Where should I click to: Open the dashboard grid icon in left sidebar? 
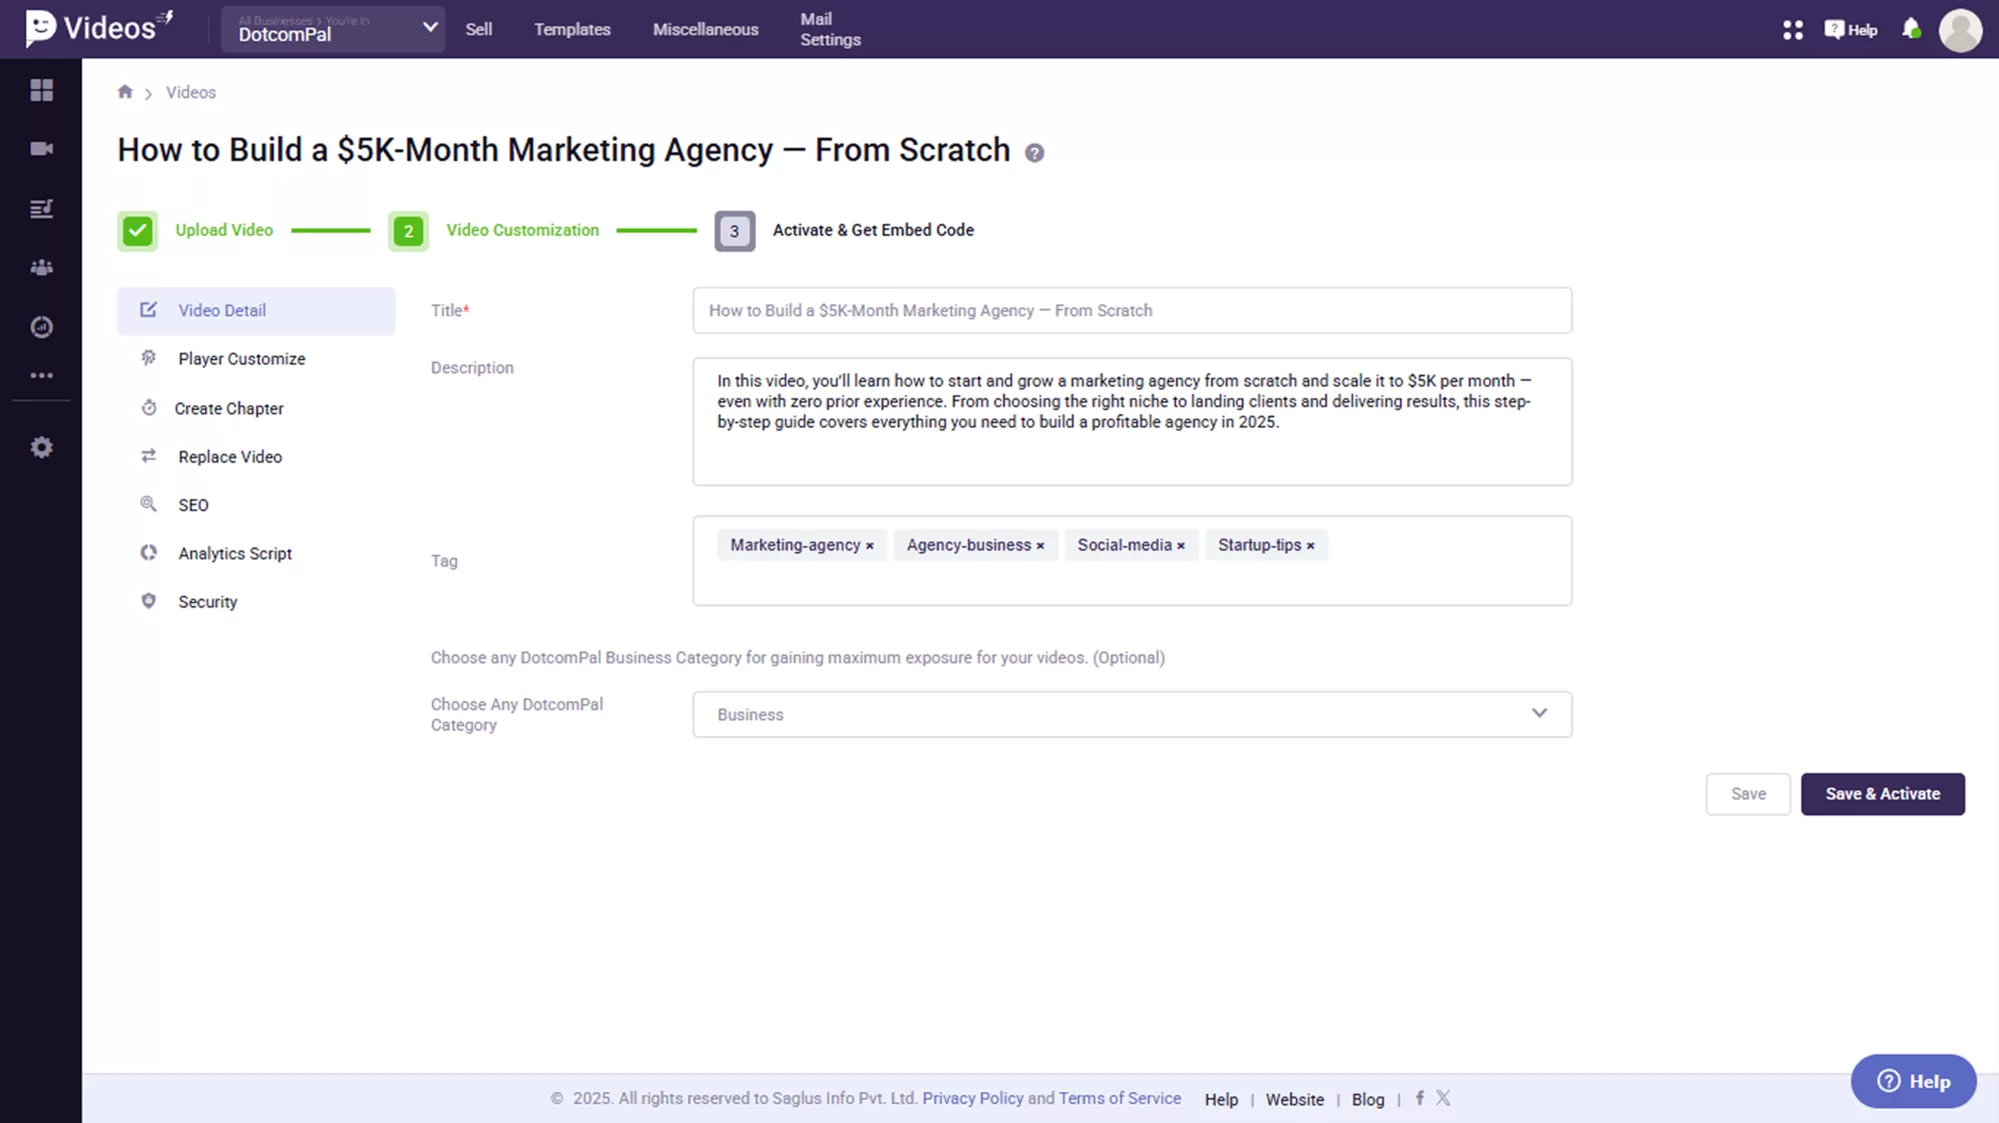(x=41, y=90)
